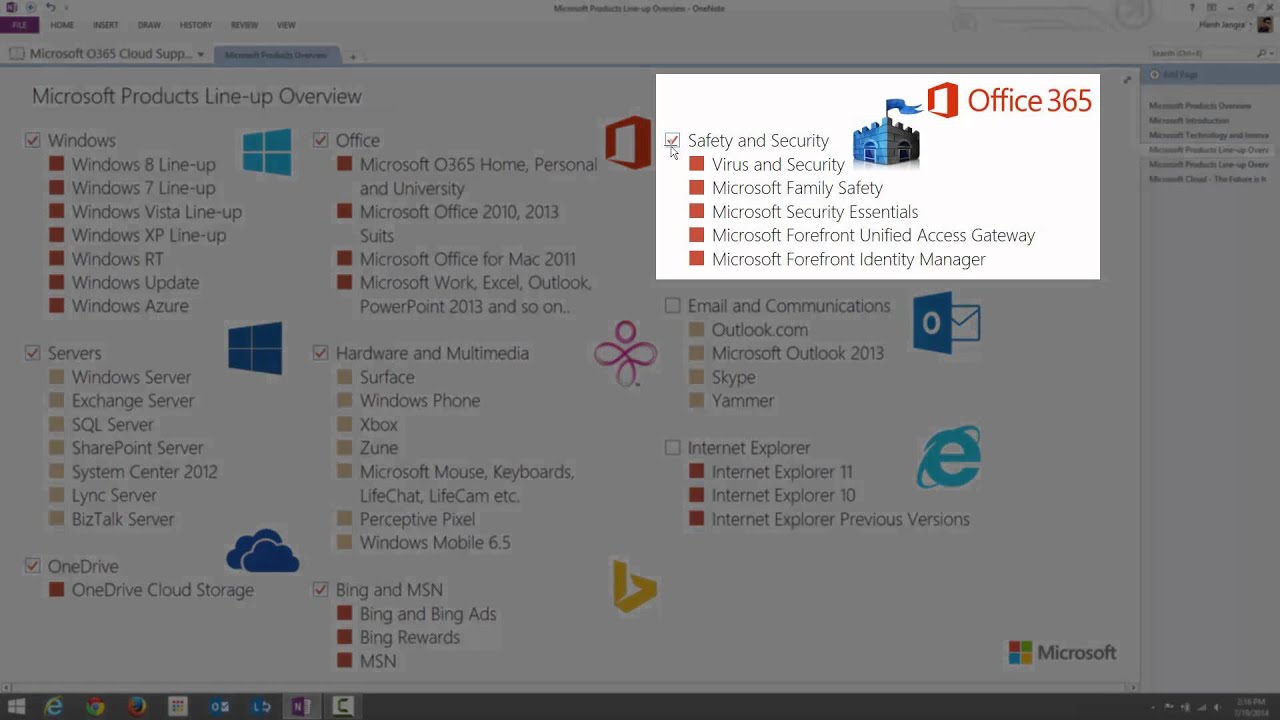This screenshot has width=1280, height=720.
Task: Check the Email and Communications checkbox
Action: [x=672, y=306]
